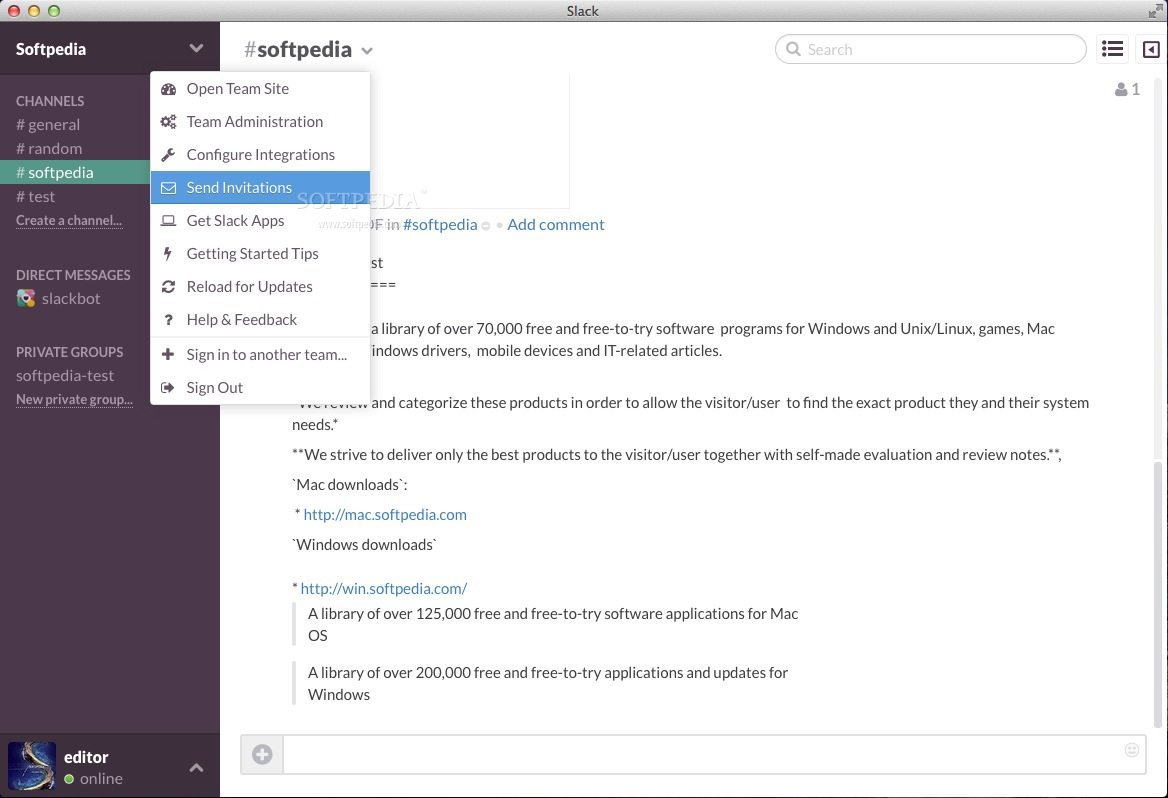Click the wrench icon beside Configure Integrations
This screenshot has height=798, width=1168.
168,155
